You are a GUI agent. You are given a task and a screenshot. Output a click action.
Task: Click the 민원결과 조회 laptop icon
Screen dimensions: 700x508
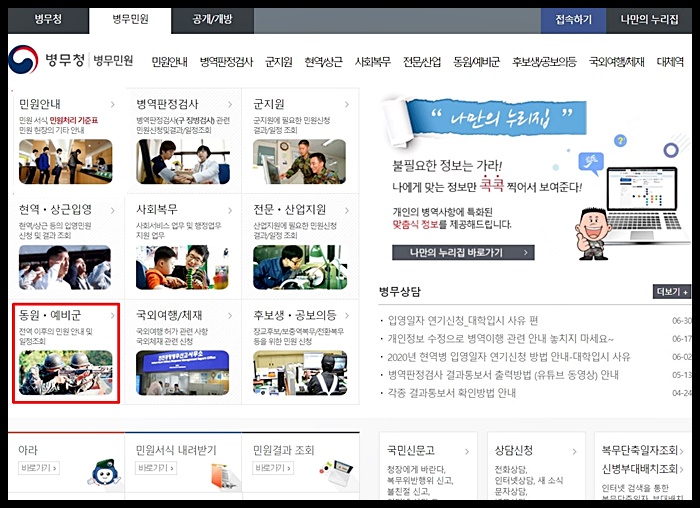click(338, 471)
